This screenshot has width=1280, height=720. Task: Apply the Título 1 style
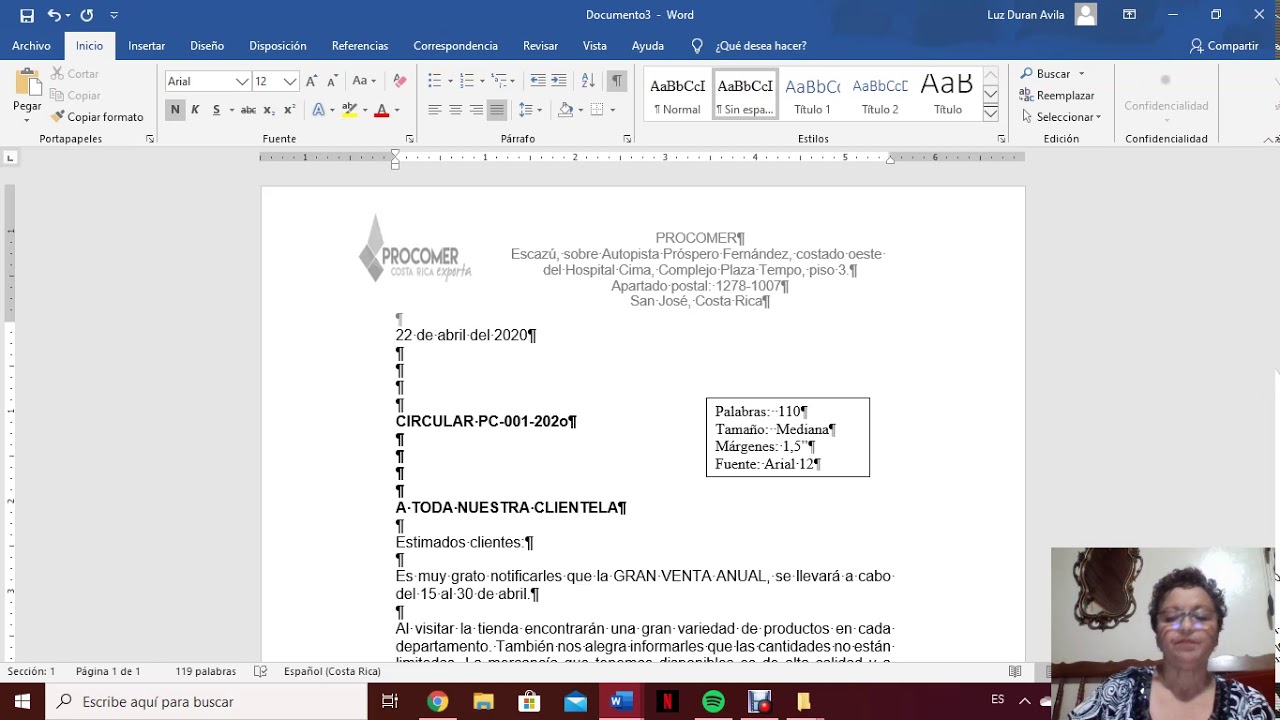point(812,95)
